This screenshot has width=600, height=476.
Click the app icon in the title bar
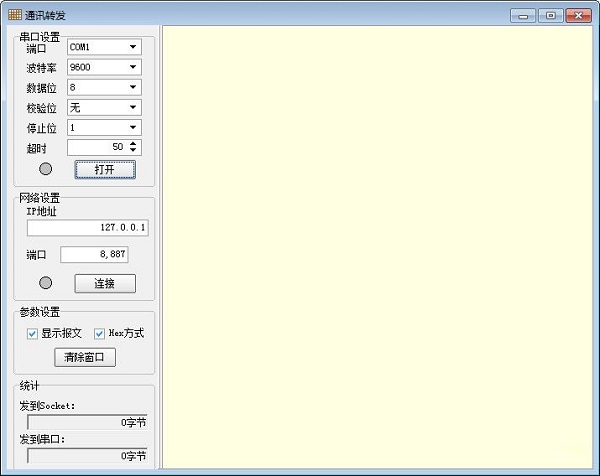coord(14,15)
